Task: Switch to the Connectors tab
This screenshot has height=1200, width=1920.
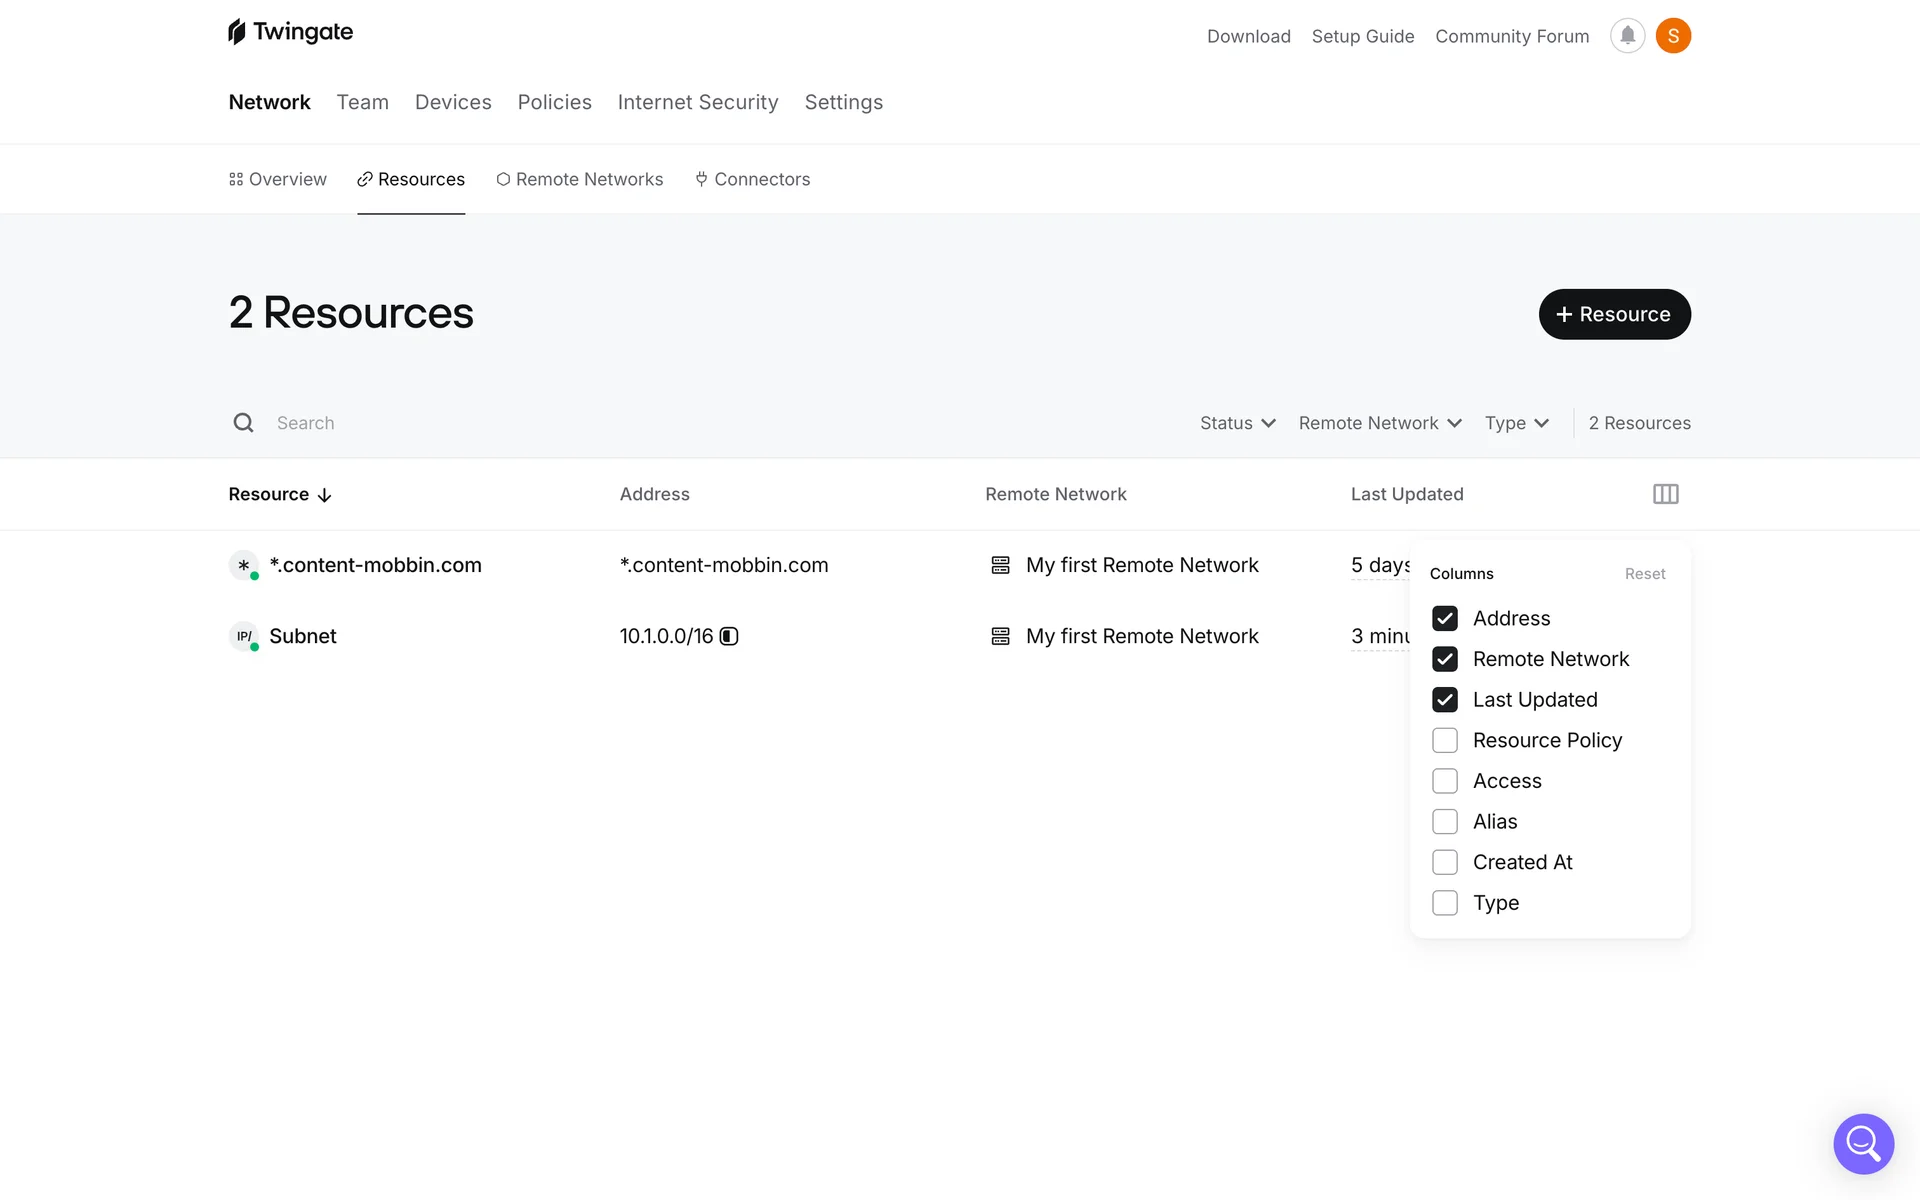Action: (752, 179)
